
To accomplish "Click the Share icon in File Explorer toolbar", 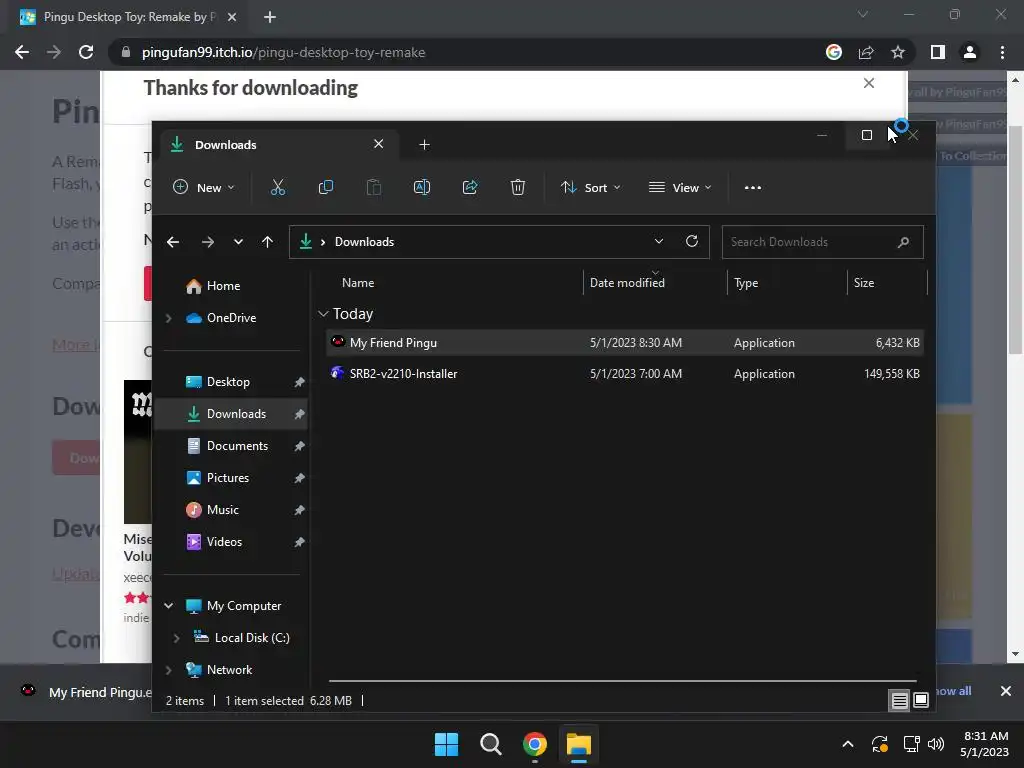I will coord(470,187).
